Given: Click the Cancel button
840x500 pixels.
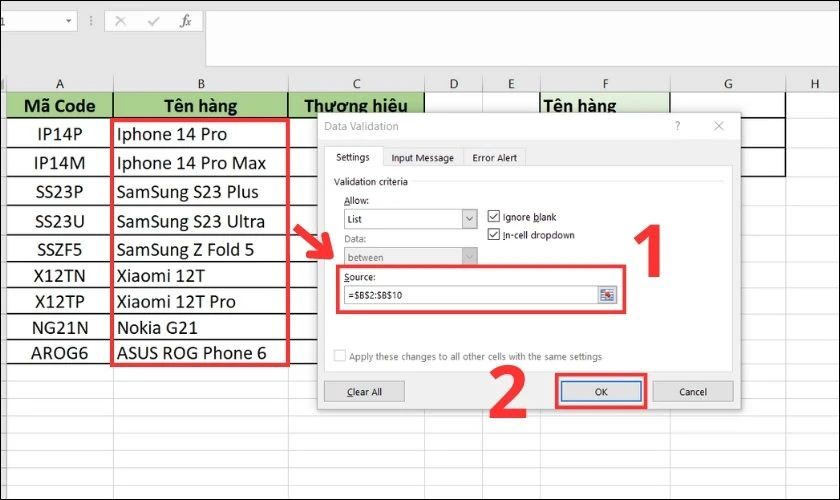Looking at the screenshot, I should point(693,392).
